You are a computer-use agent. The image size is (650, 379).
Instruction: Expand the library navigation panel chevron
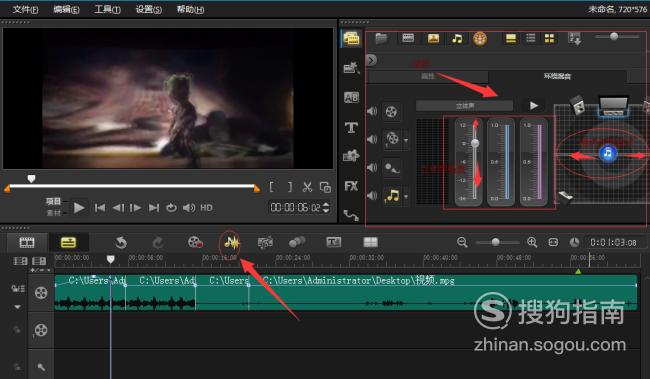pyautogui.click(x=371, y=60)
